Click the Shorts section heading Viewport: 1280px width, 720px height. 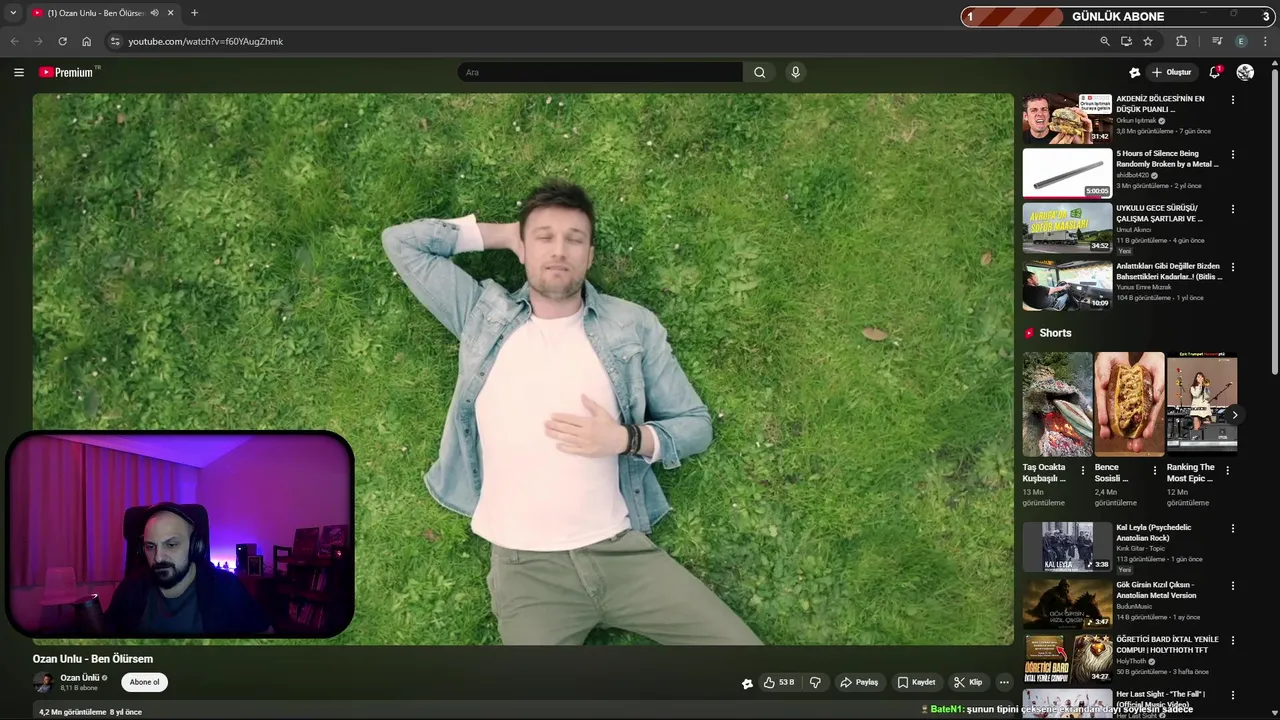point(1055,333)
